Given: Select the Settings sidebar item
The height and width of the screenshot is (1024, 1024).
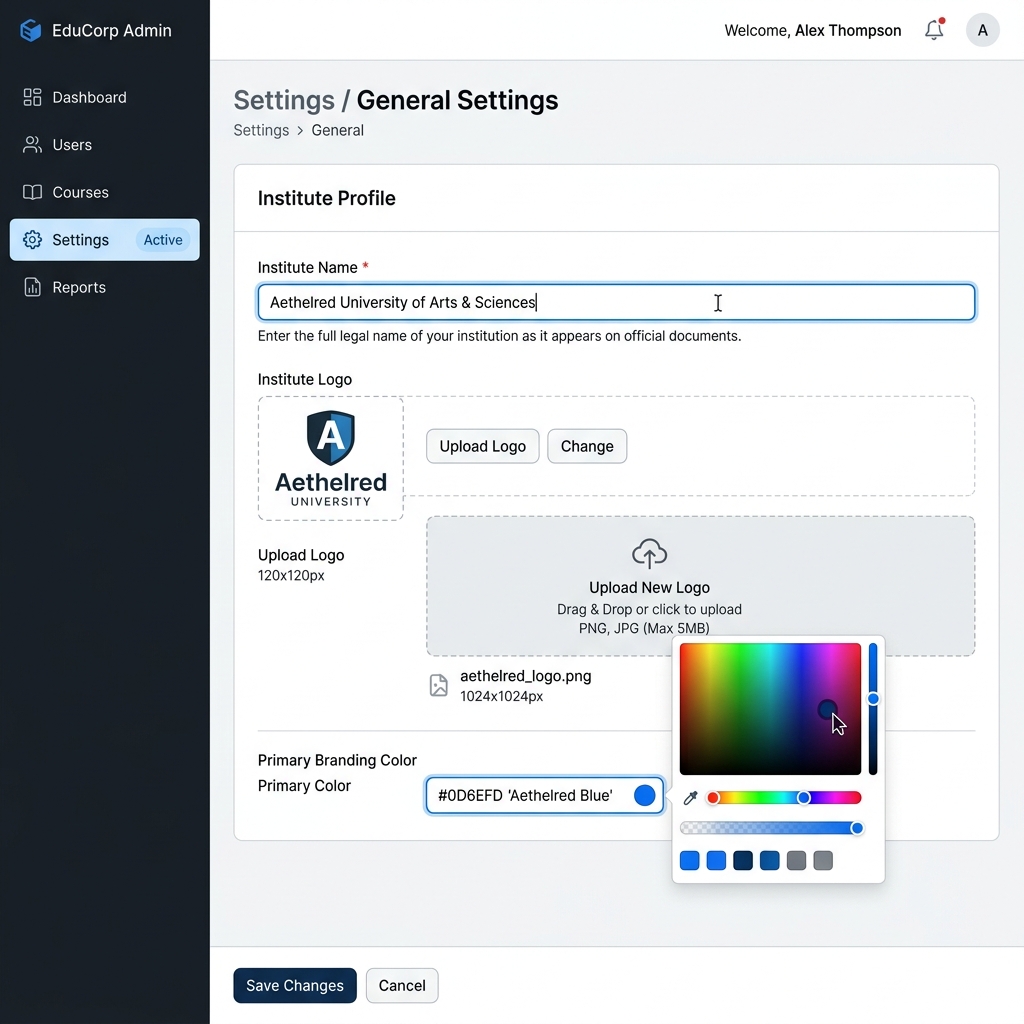Looking at the screenshot, I should point(104,240).
